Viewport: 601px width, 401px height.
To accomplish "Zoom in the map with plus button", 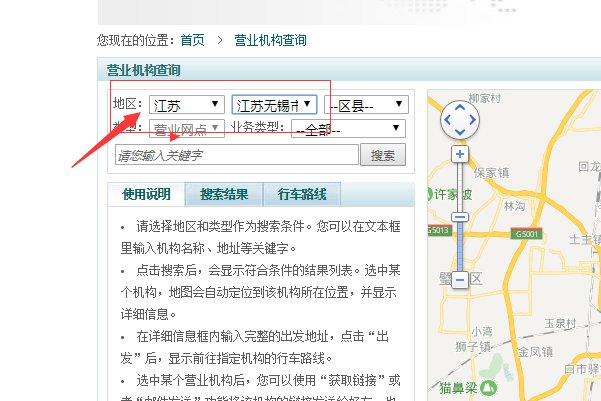I will coord(460,154).
